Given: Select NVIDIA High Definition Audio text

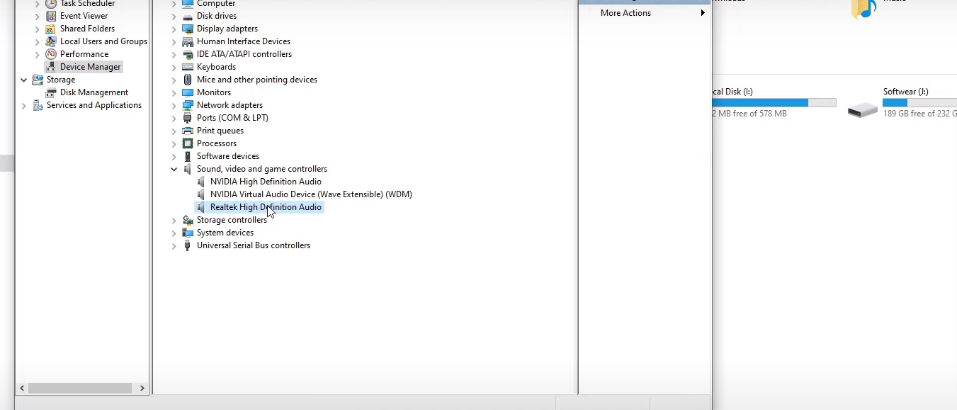Looking at the screenshot, I should [x=265, y=182].
